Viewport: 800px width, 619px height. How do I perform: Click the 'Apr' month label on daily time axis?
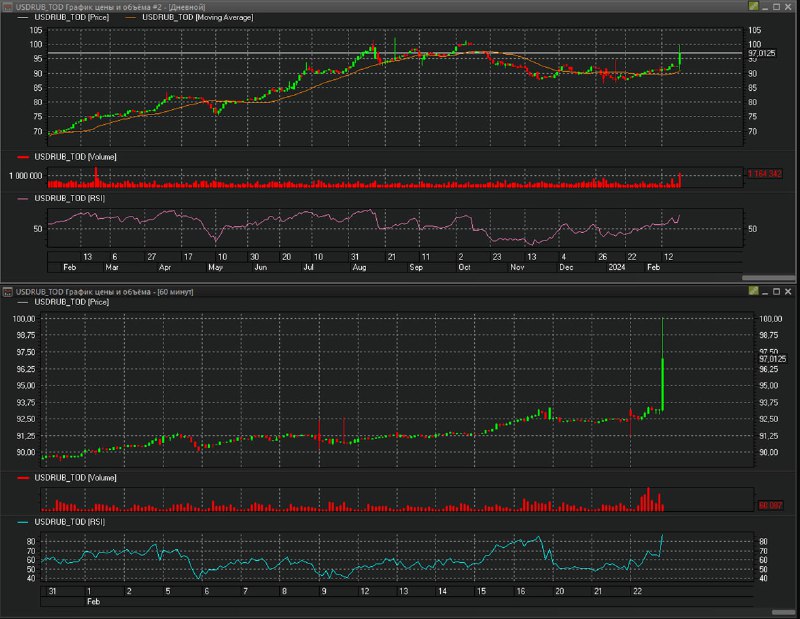pyautogui.click(x=165, y=267)
